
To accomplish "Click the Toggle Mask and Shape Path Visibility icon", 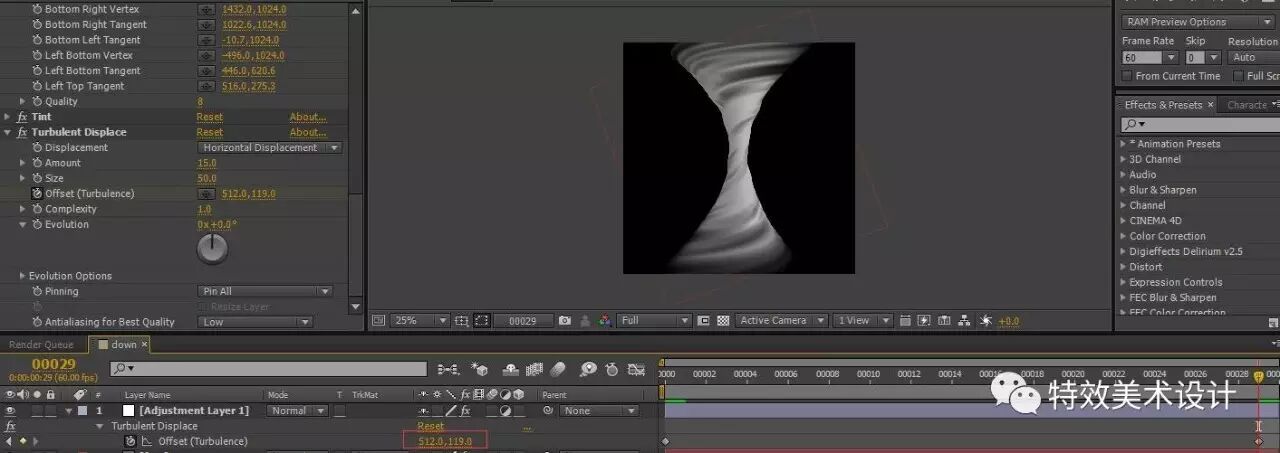I will 481,321.
